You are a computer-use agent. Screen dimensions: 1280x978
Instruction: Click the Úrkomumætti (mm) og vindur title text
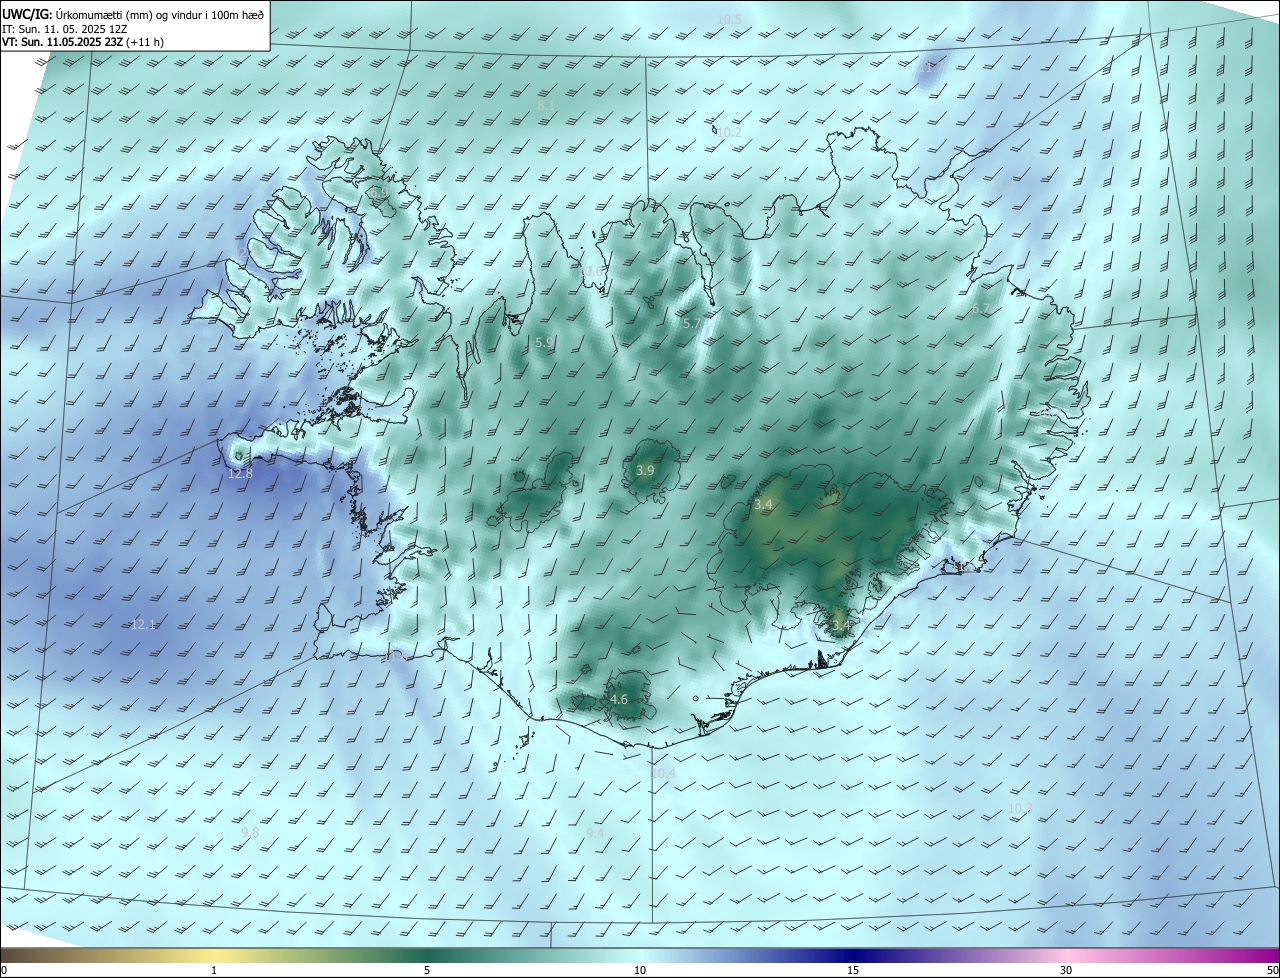tap(159, 13)
